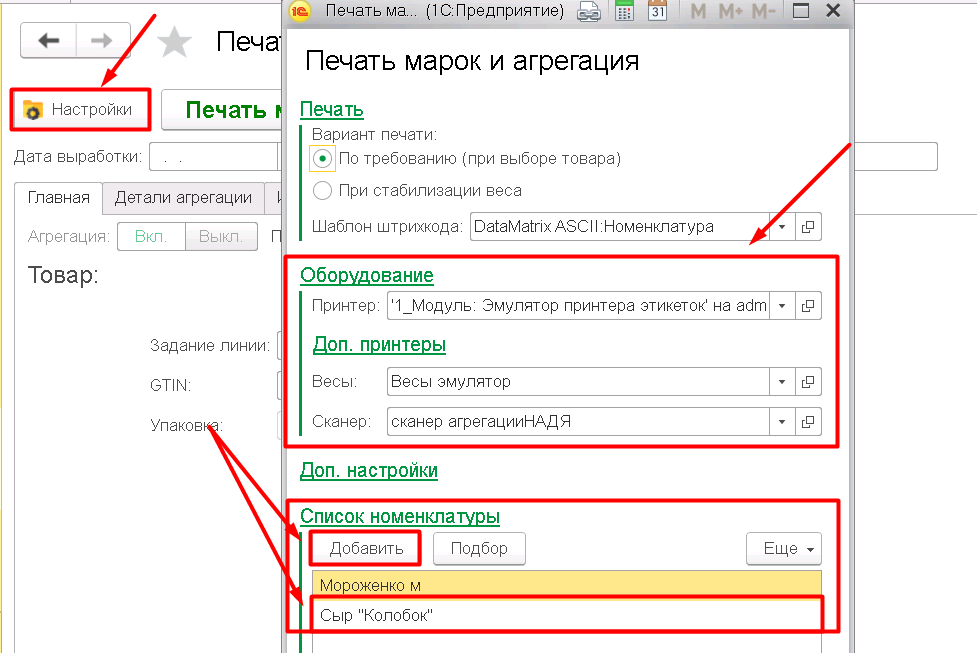The width and height of the screenshot is (977, 653).
Task: Expand the 'Доп. настройки' section link
Action: [x=369, y=469]
